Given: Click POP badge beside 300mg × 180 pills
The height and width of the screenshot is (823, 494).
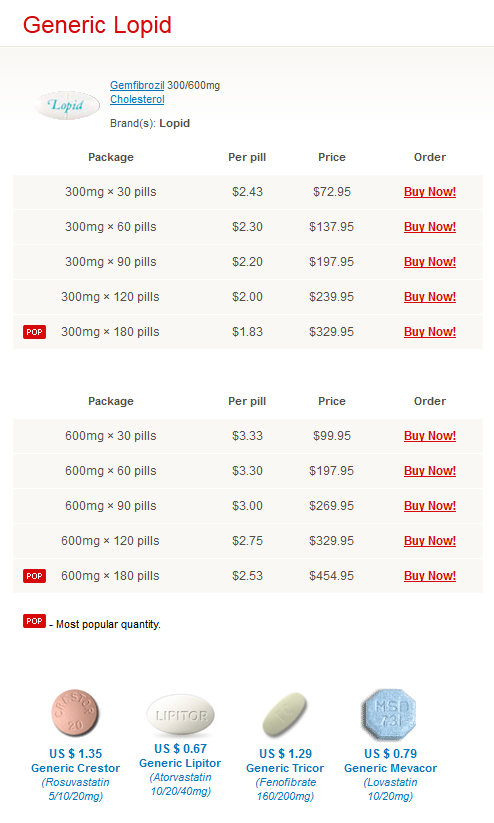Looking at the screenshot, I should coord(35,332).
